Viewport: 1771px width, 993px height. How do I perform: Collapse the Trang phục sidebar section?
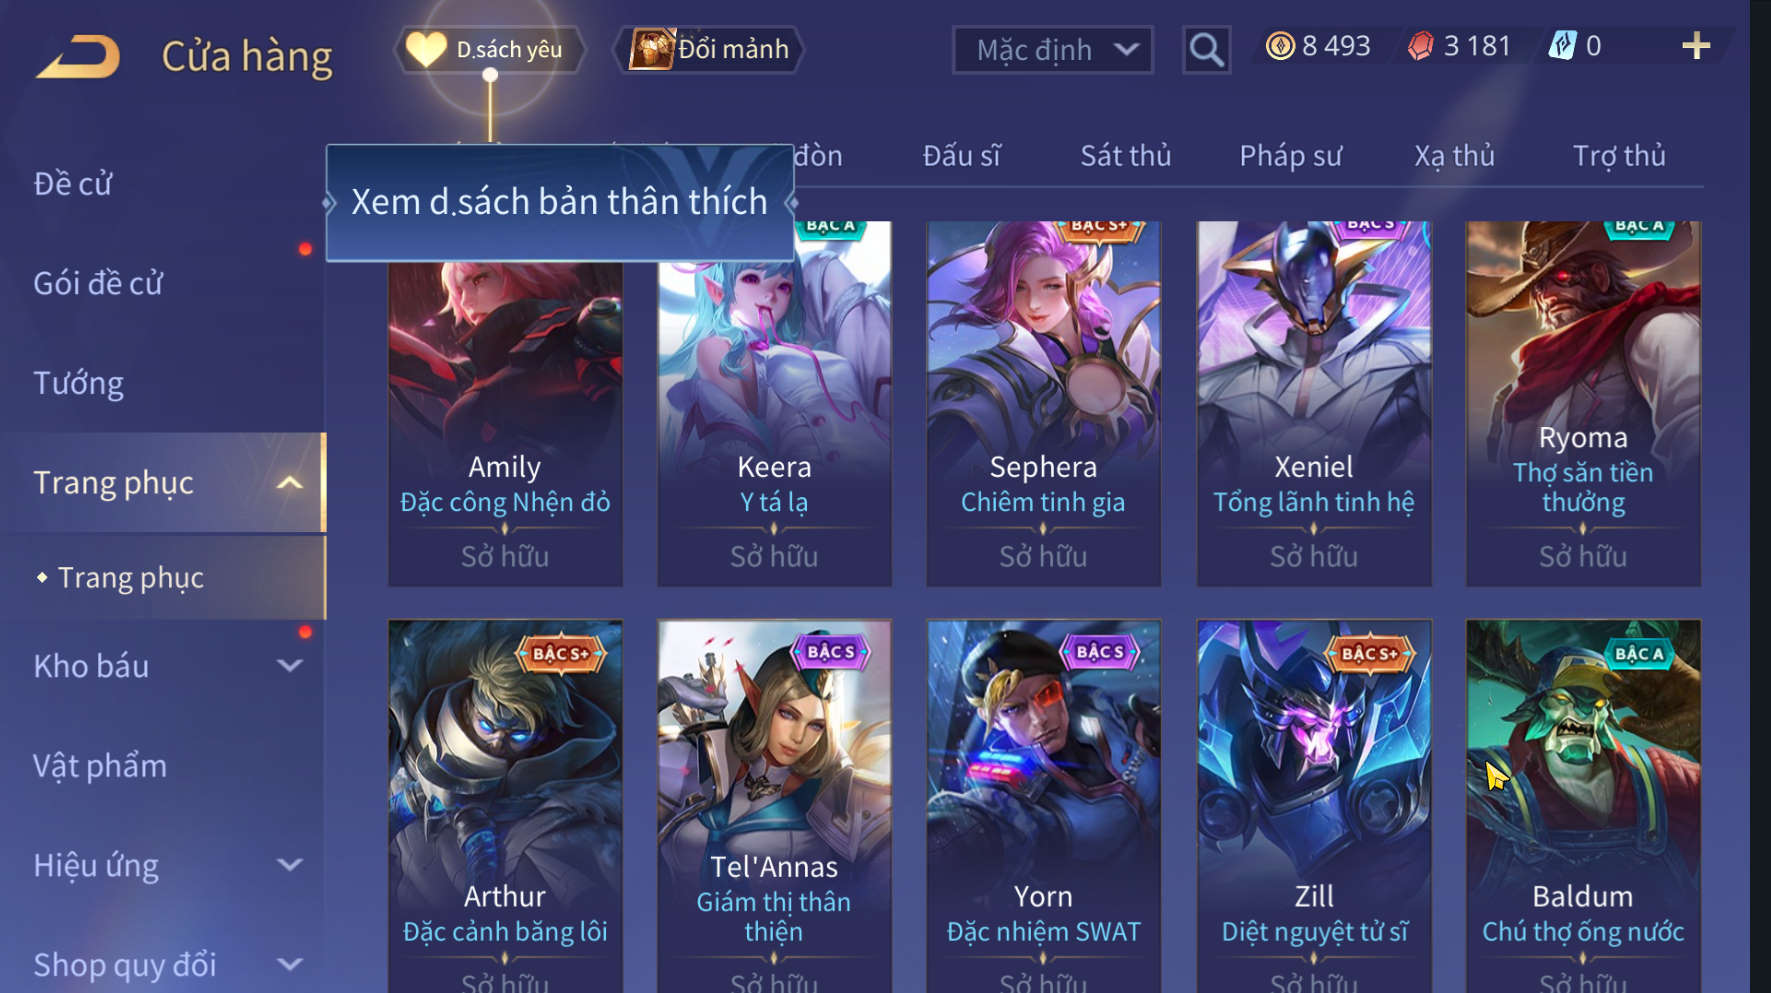pyautogui.click(x=290, y=483)
